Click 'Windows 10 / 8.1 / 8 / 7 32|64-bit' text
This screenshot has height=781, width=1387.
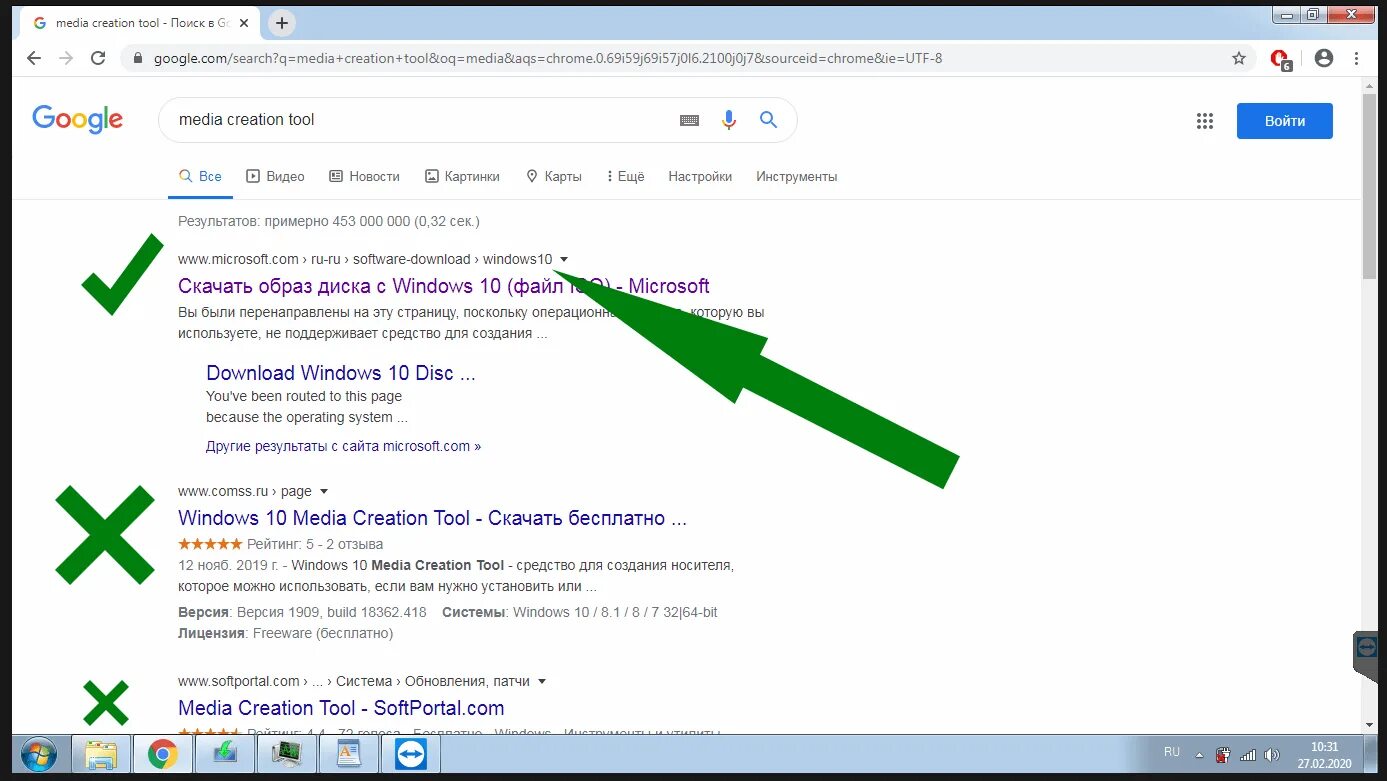(615, 612)
